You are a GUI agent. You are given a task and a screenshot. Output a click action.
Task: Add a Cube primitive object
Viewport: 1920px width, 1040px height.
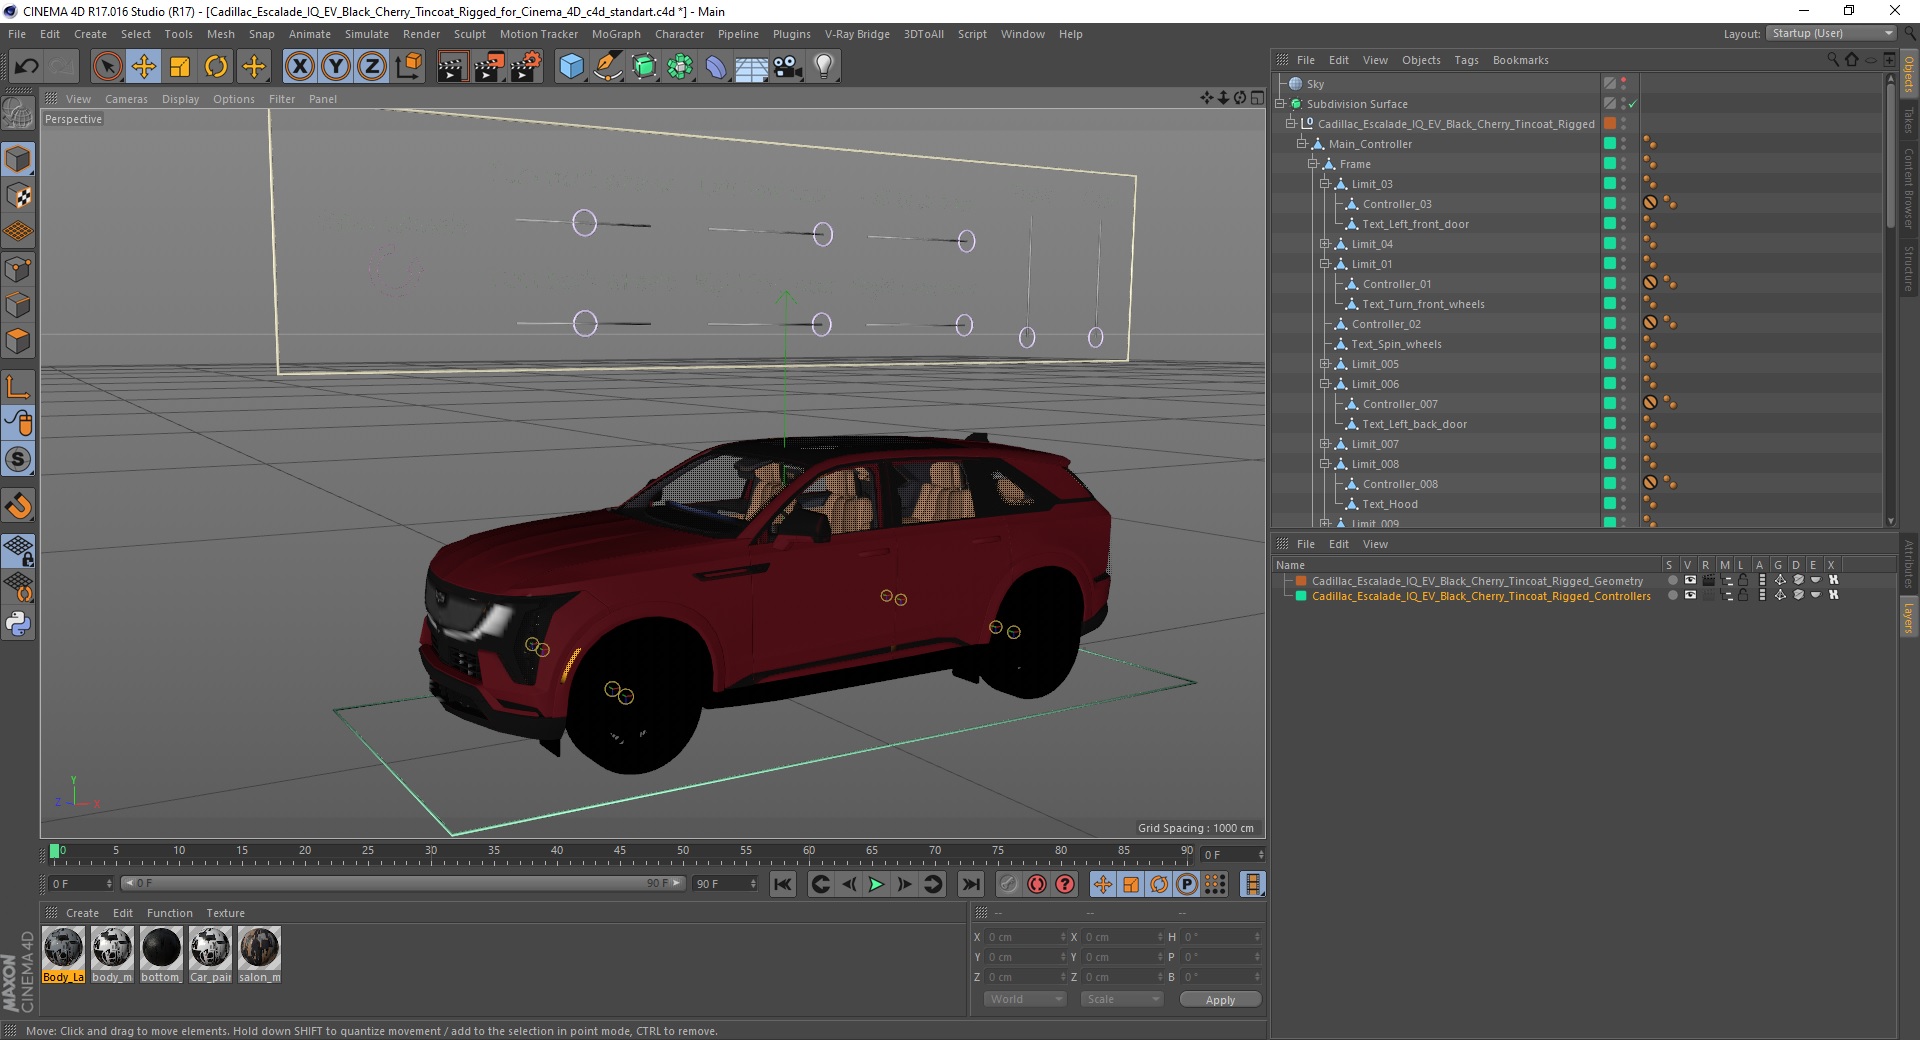pos(571,67)
